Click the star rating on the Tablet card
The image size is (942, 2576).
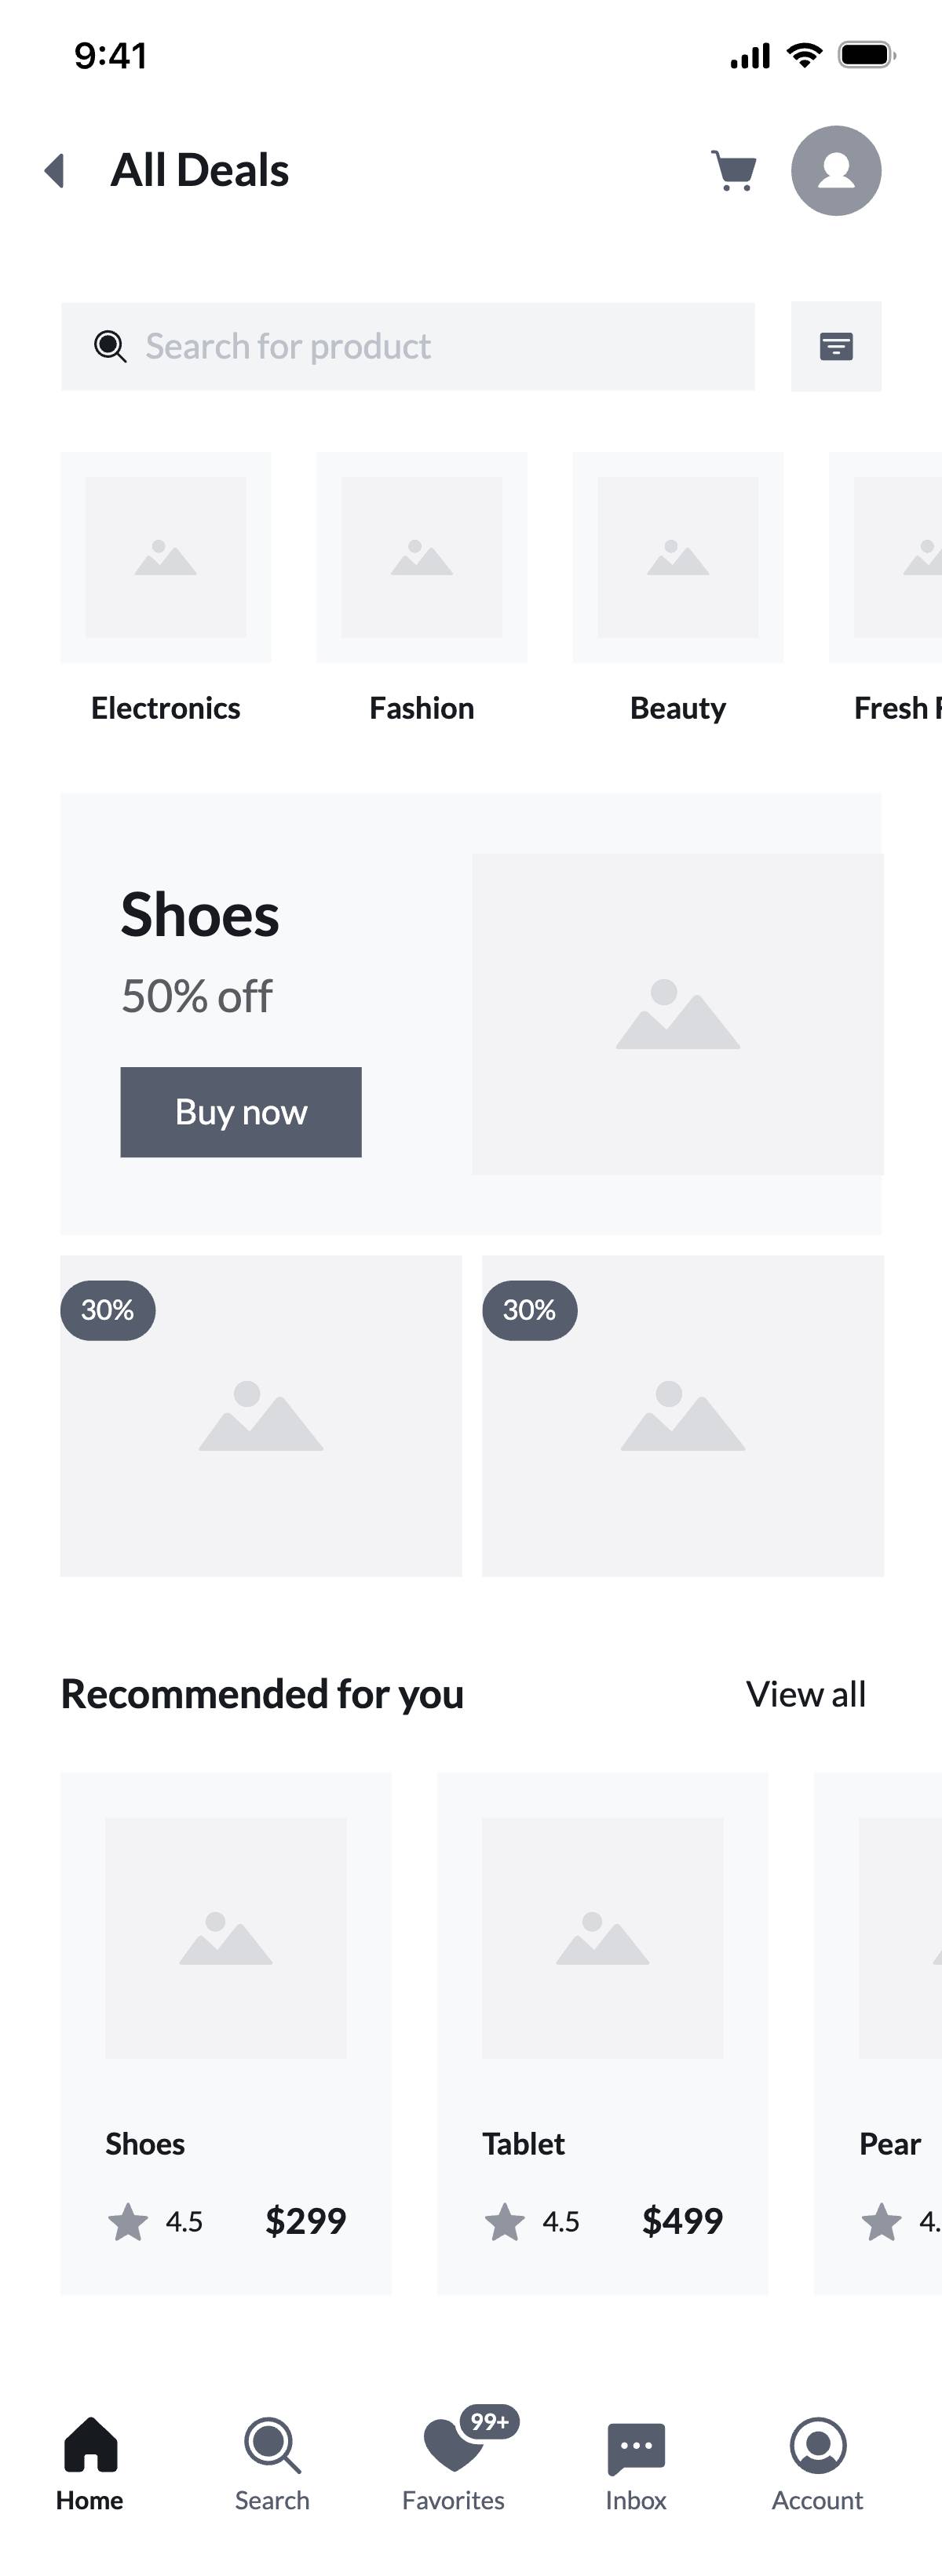pos(505,2222)
